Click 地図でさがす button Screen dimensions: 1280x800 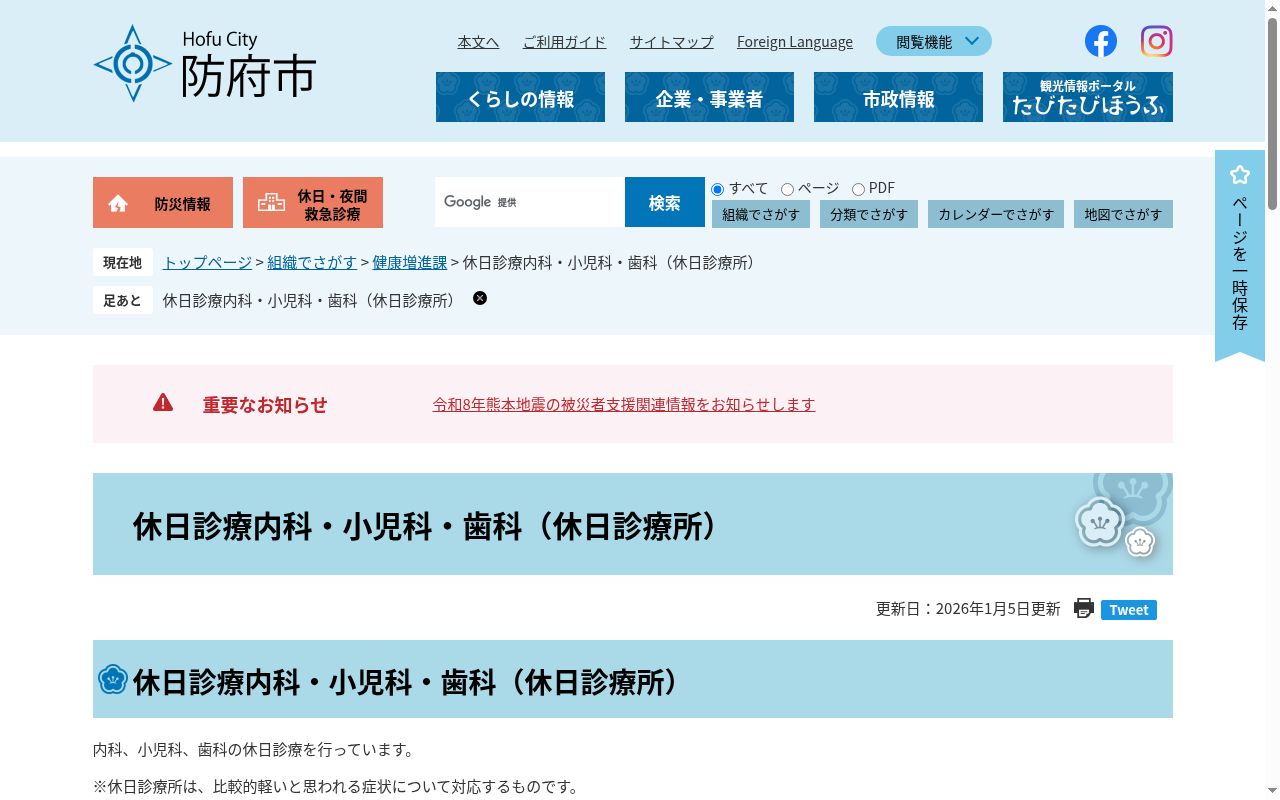1124,214
